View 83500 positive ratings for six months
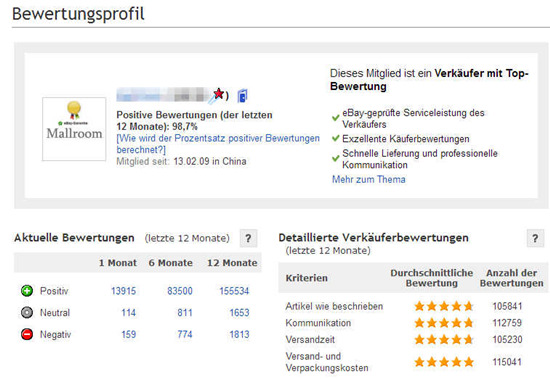 coord(180,291)
